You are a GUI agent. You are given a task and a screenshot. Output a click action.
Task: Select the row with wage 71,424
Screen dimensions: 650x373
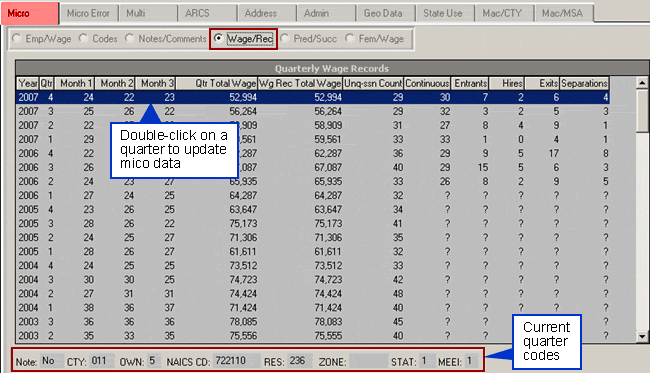click(x=313, y=308)
